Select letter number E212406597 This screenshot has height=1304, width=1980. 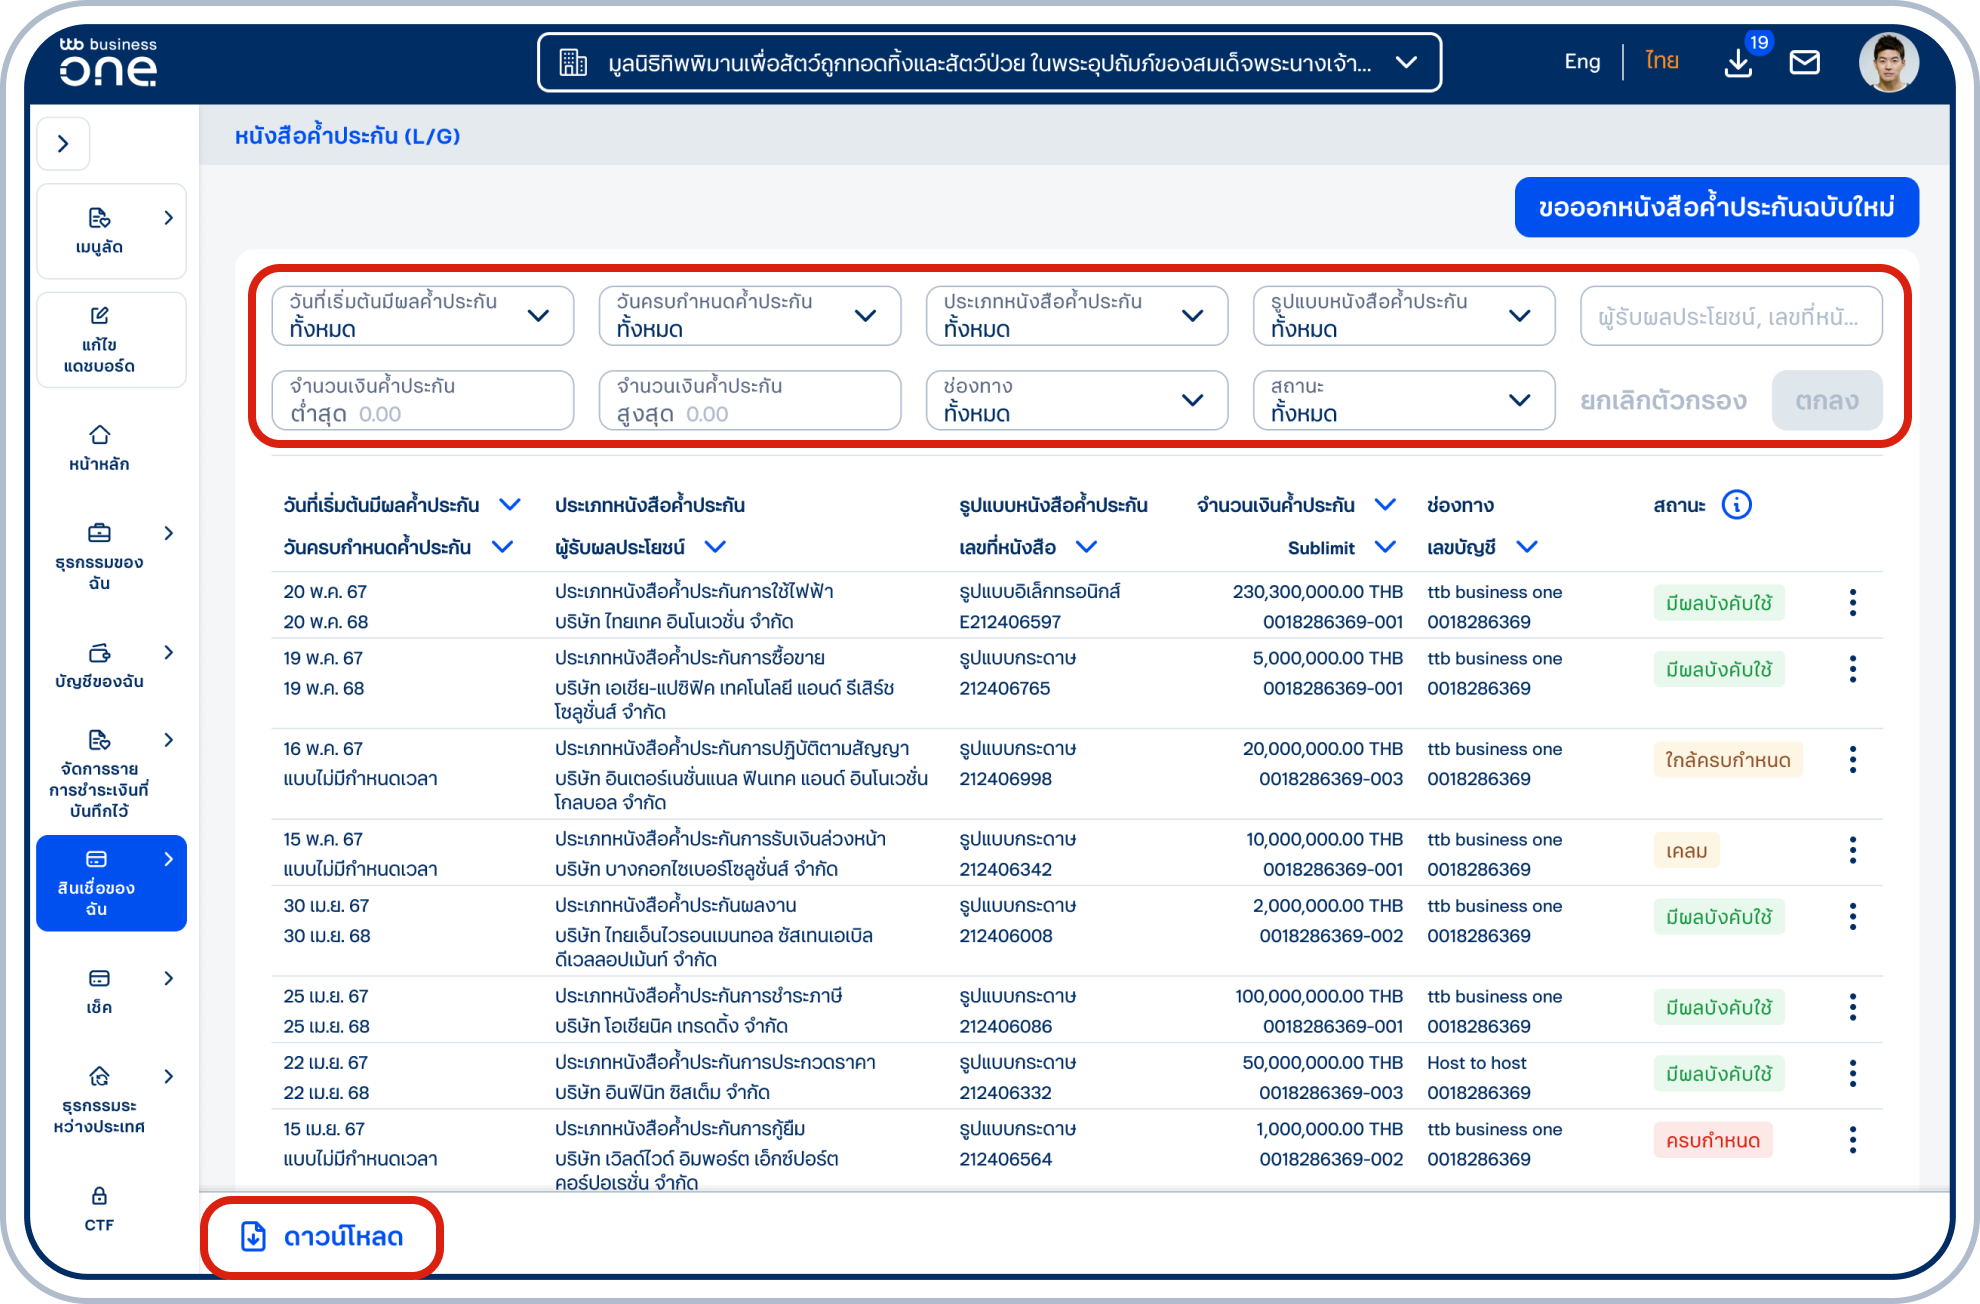pos(1010,622)
